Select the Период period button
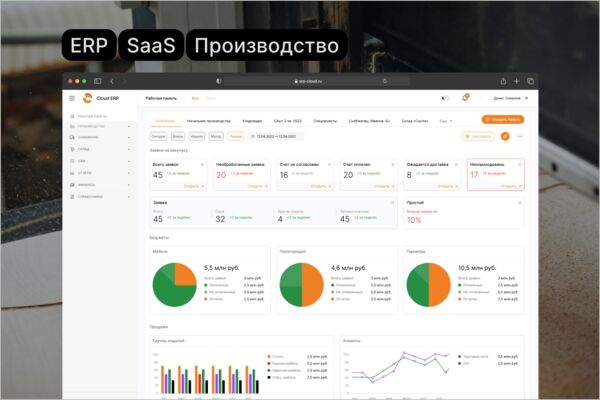 (x=236, y=136)
